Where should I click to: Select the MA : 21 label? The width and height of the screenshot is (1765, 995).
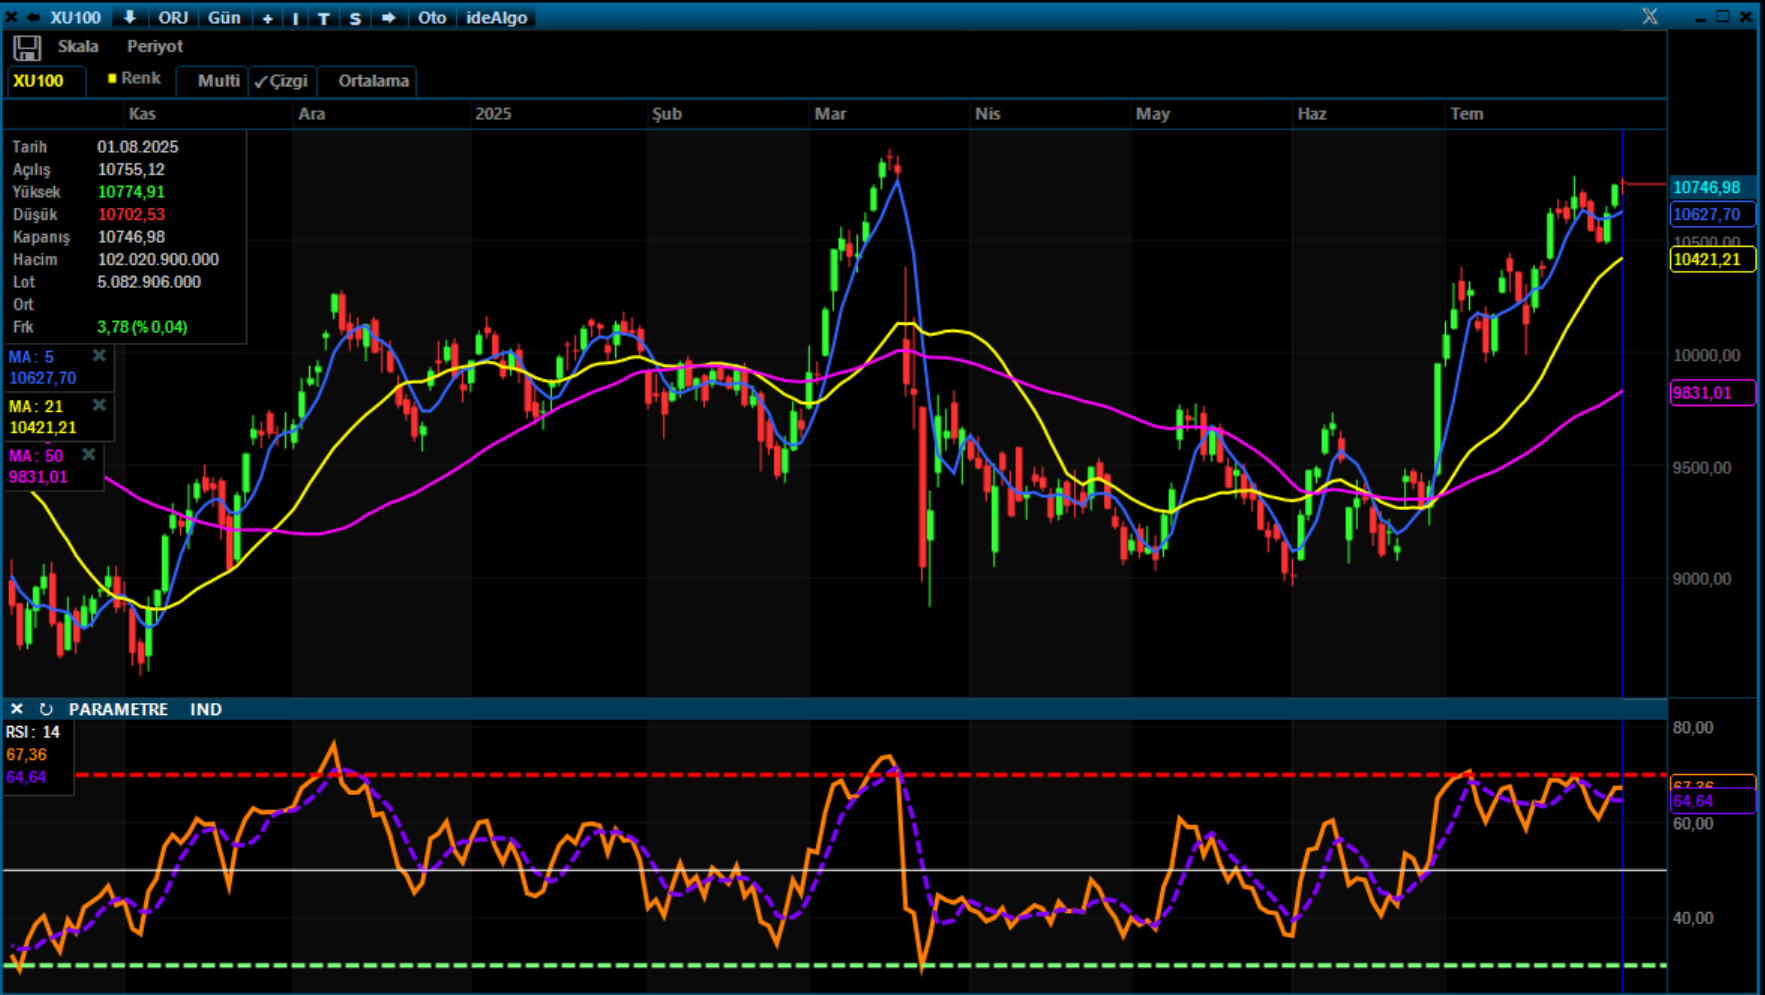(36, 406)
